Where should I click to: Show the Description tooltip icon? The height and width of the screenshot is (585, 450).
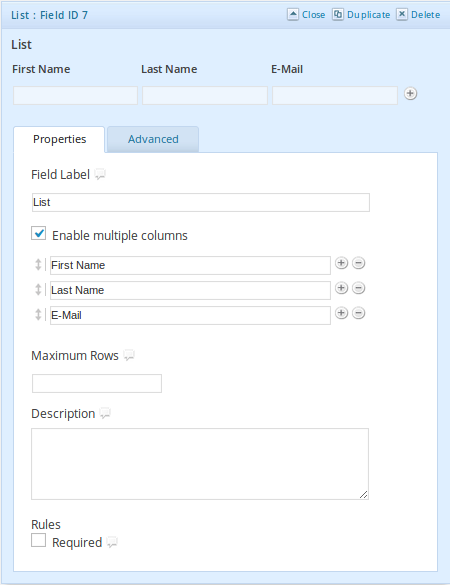click(x=105, y=413)
